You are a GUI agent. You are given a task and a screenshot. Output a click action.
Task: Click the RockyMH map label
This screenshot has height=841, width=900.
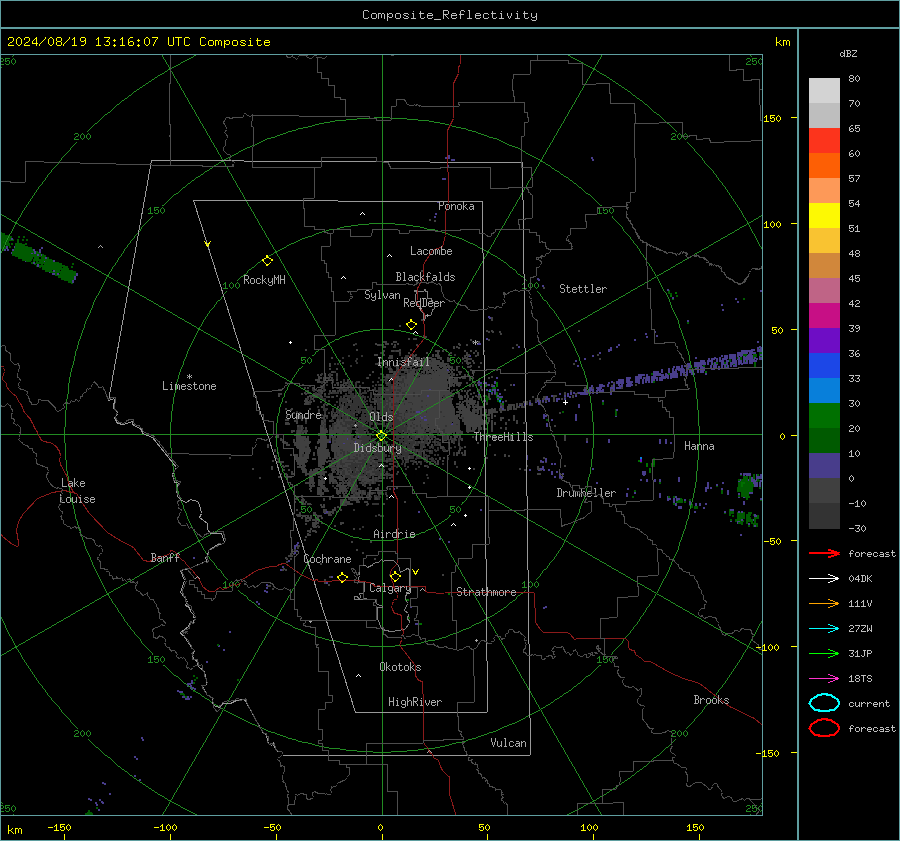click(264, 280)
